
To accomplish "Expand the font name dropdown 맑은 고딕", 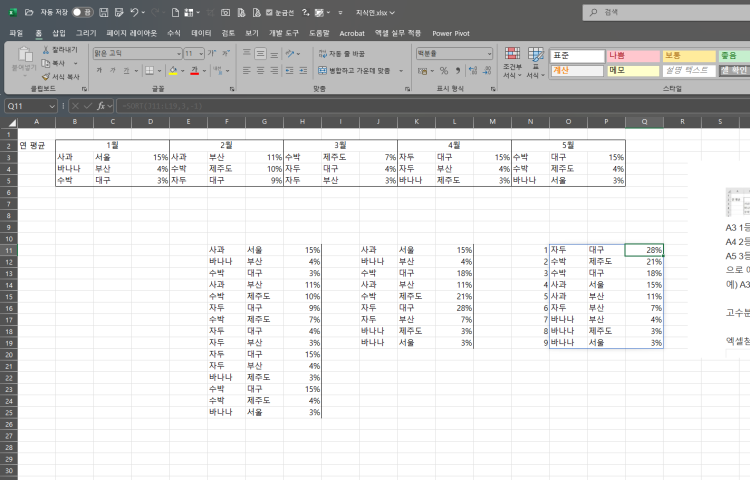I will 180,54.
